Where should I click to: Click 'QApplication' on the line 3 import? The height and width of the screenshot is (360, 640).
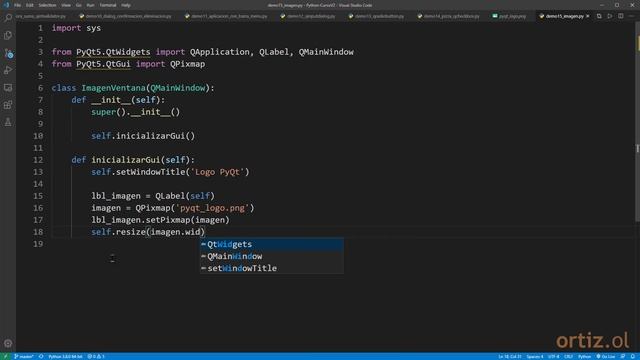(220, 52)
